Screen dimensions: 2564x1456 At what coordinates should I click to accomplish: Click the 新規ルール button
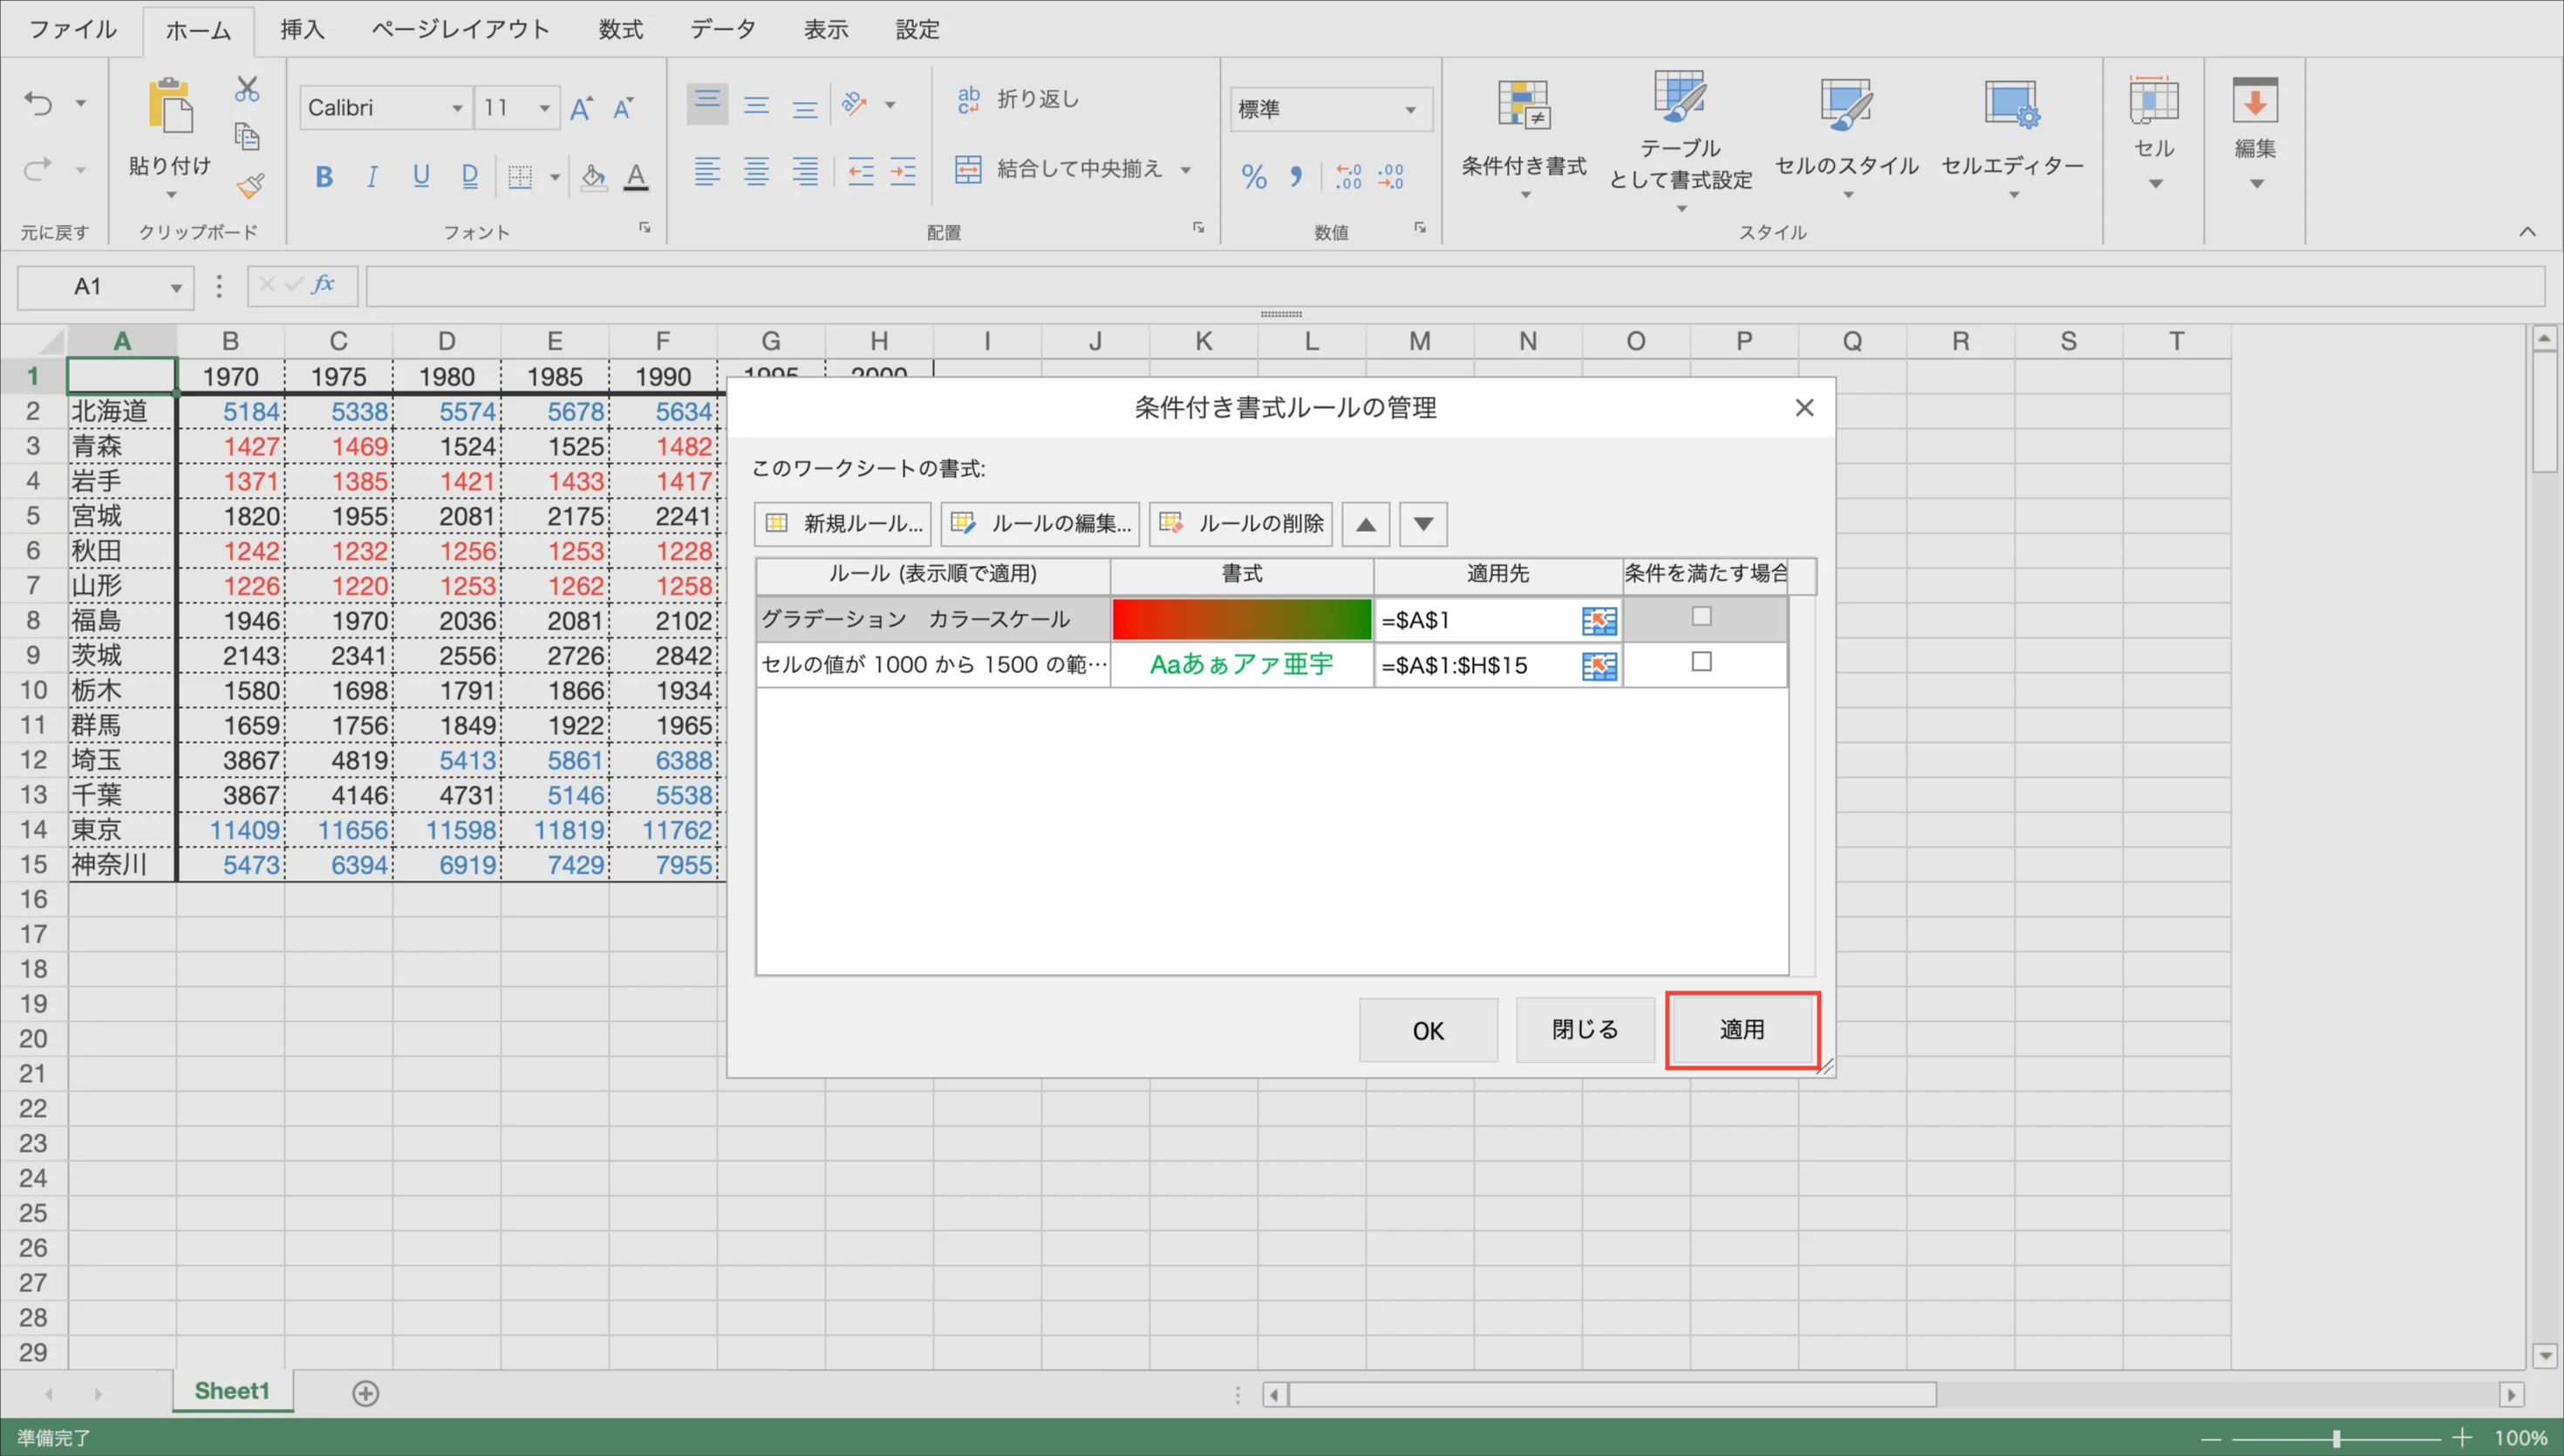(x=843, y=524)
